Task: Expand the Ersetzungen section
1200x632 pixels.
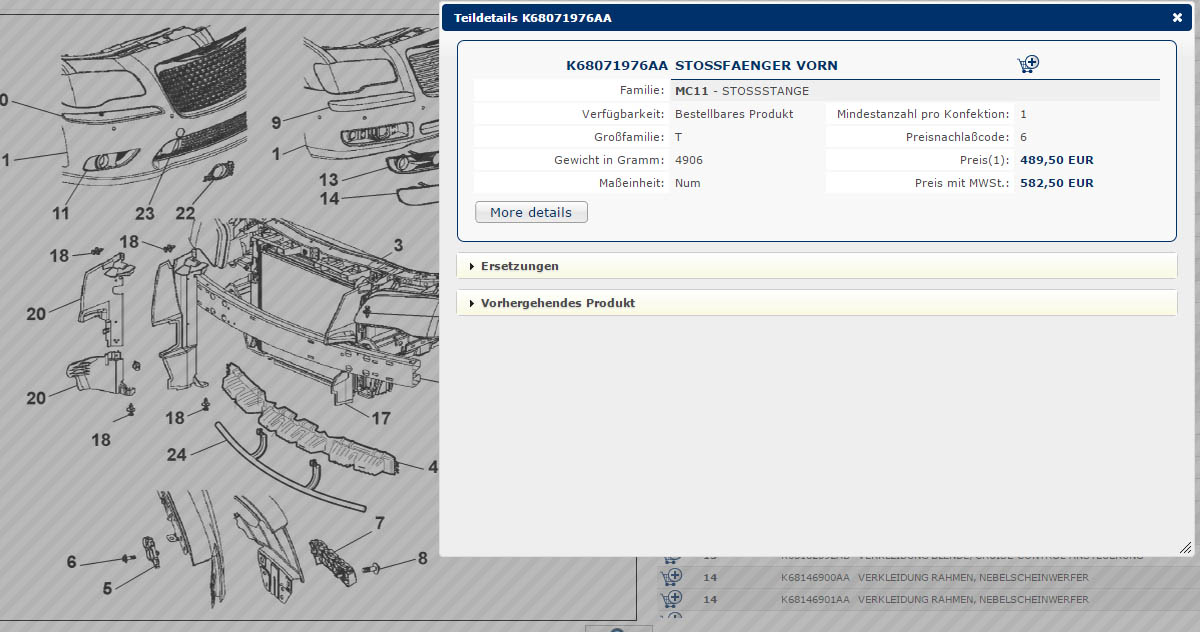Action: tap(519, 266)
